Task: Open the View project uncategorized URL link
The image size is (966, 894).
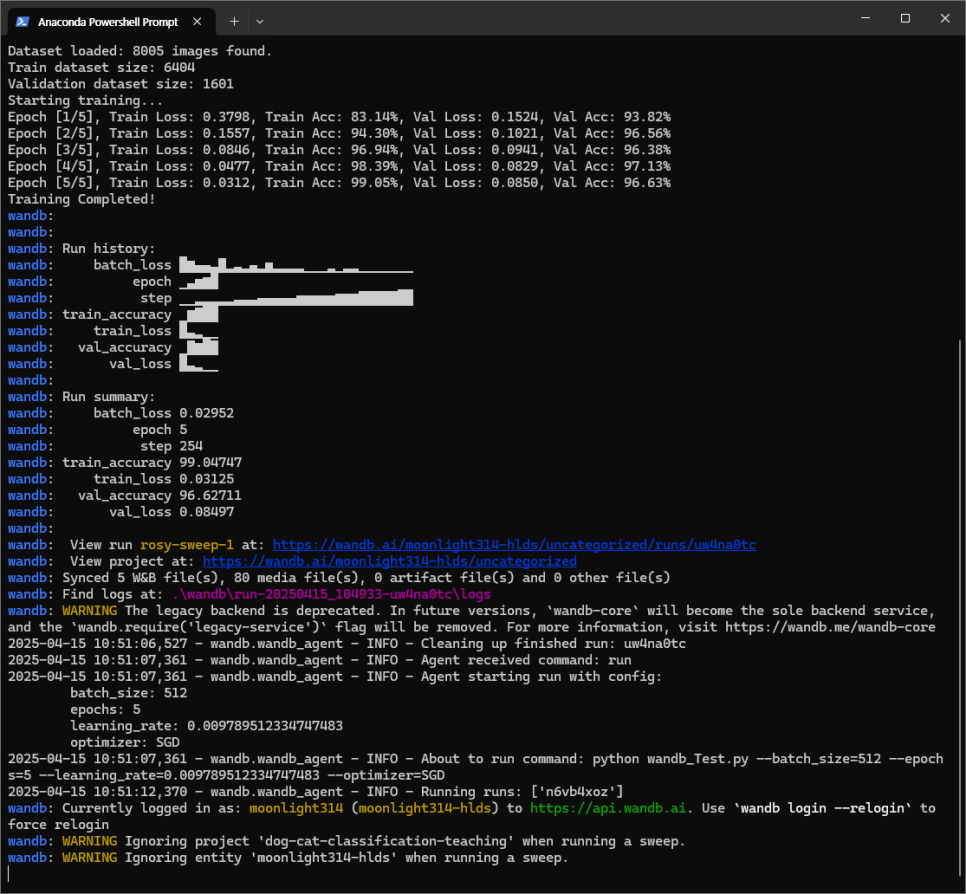Action: pos(389,561)
